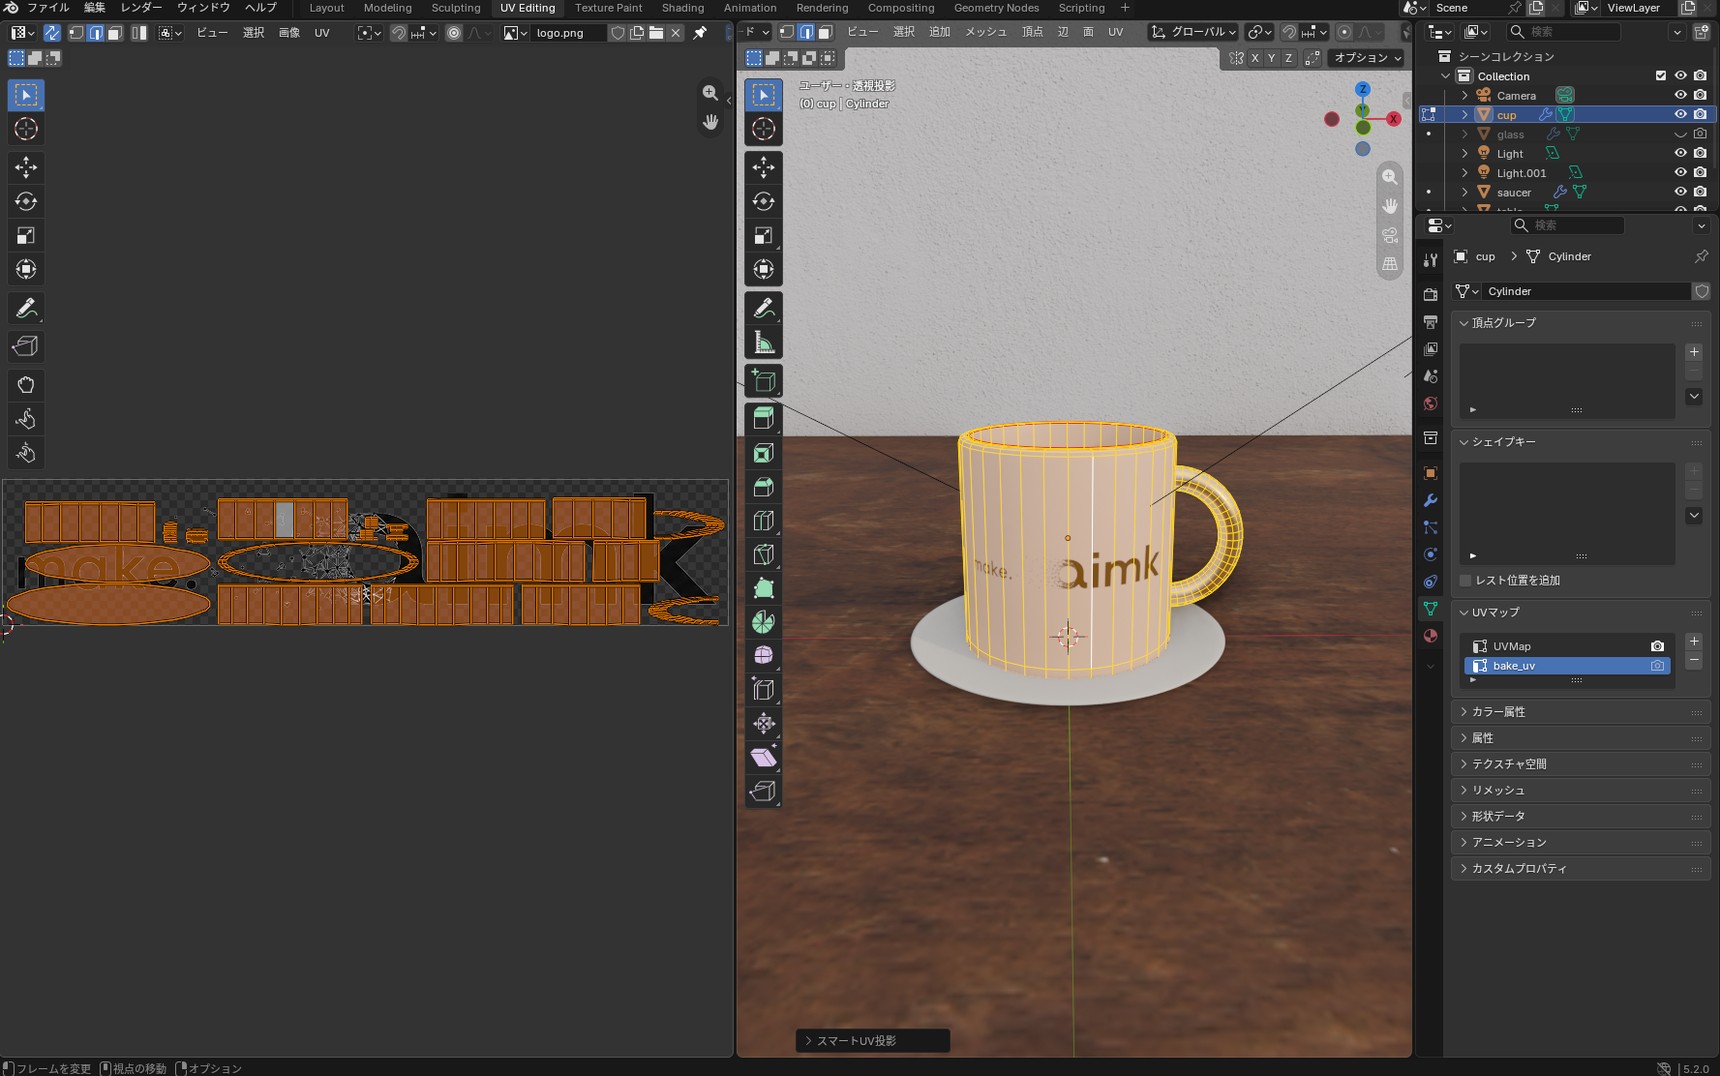1720x1076 pixels.
Task: Open the ファイル menu
Action: pyautogui.click(x=48, y=8)
